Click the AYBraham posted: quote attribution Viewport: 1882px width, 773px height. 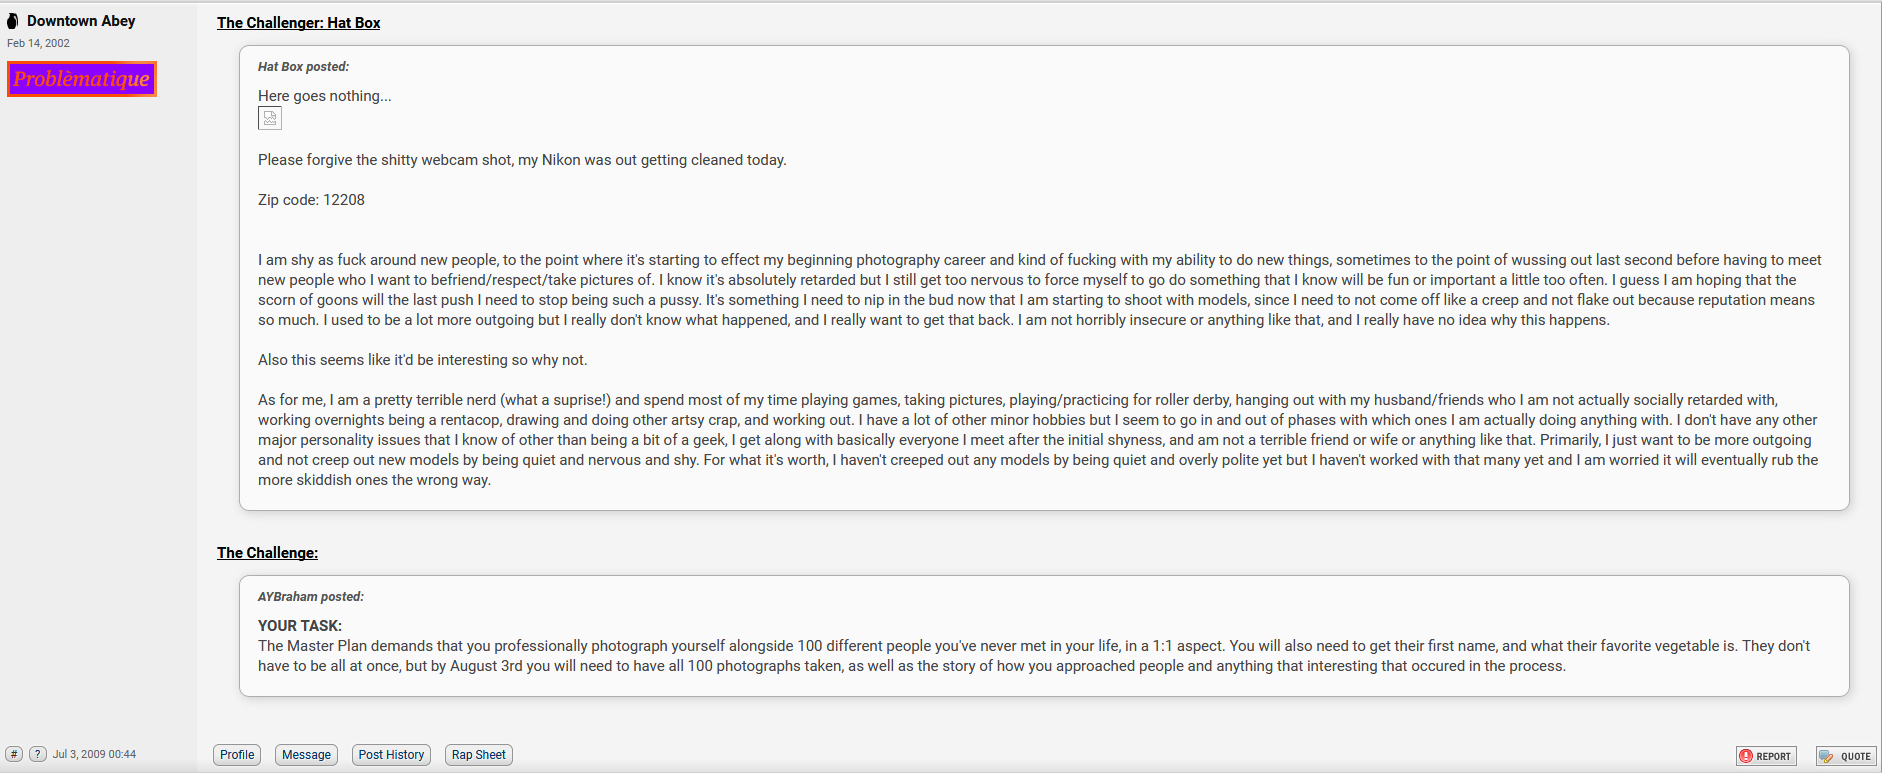pyautogui.click(x=311, y=597)
